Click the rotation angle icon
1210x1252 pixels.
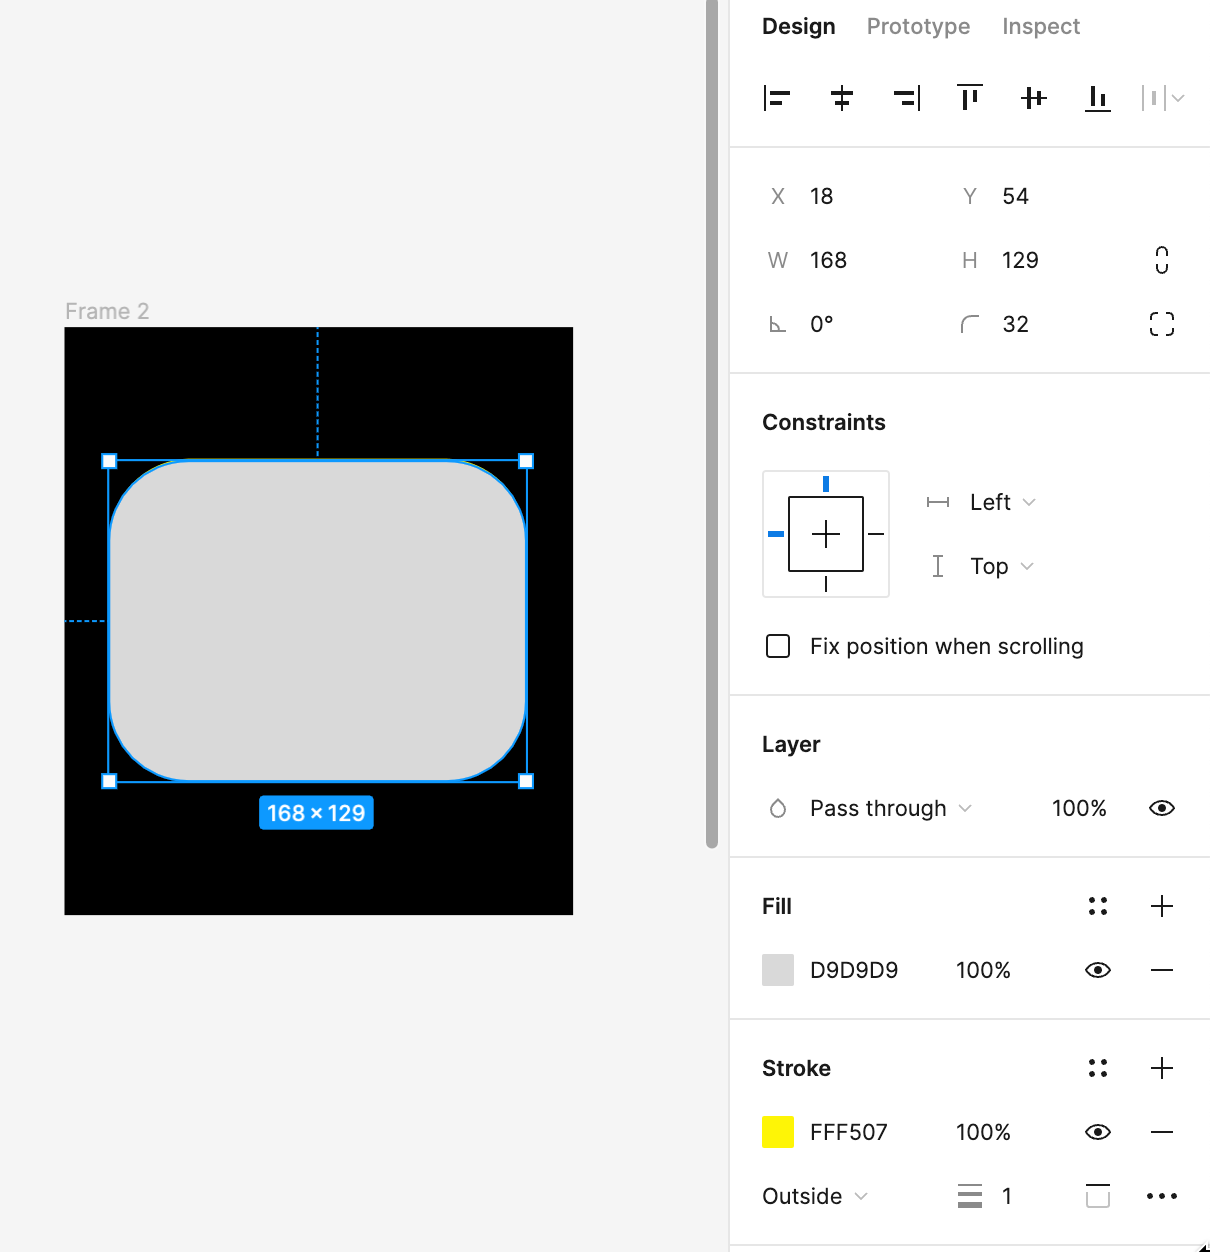point(777,324)
